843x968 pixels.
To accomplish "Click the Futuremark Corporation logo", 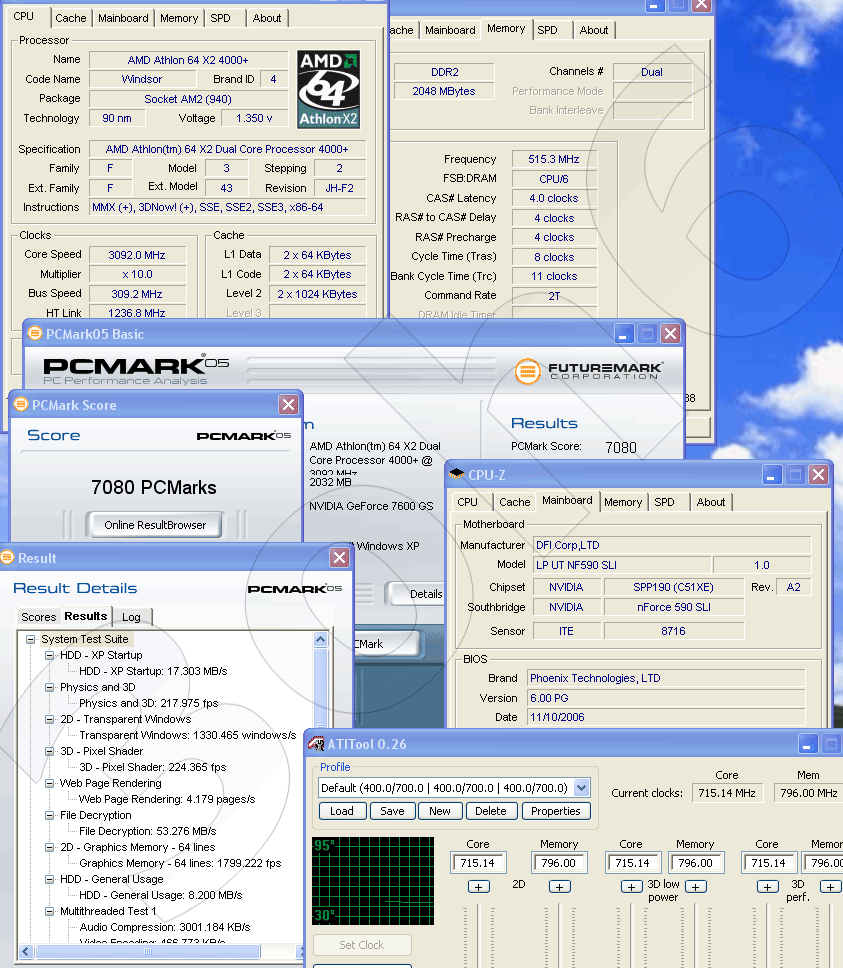I will coord(589,370).
